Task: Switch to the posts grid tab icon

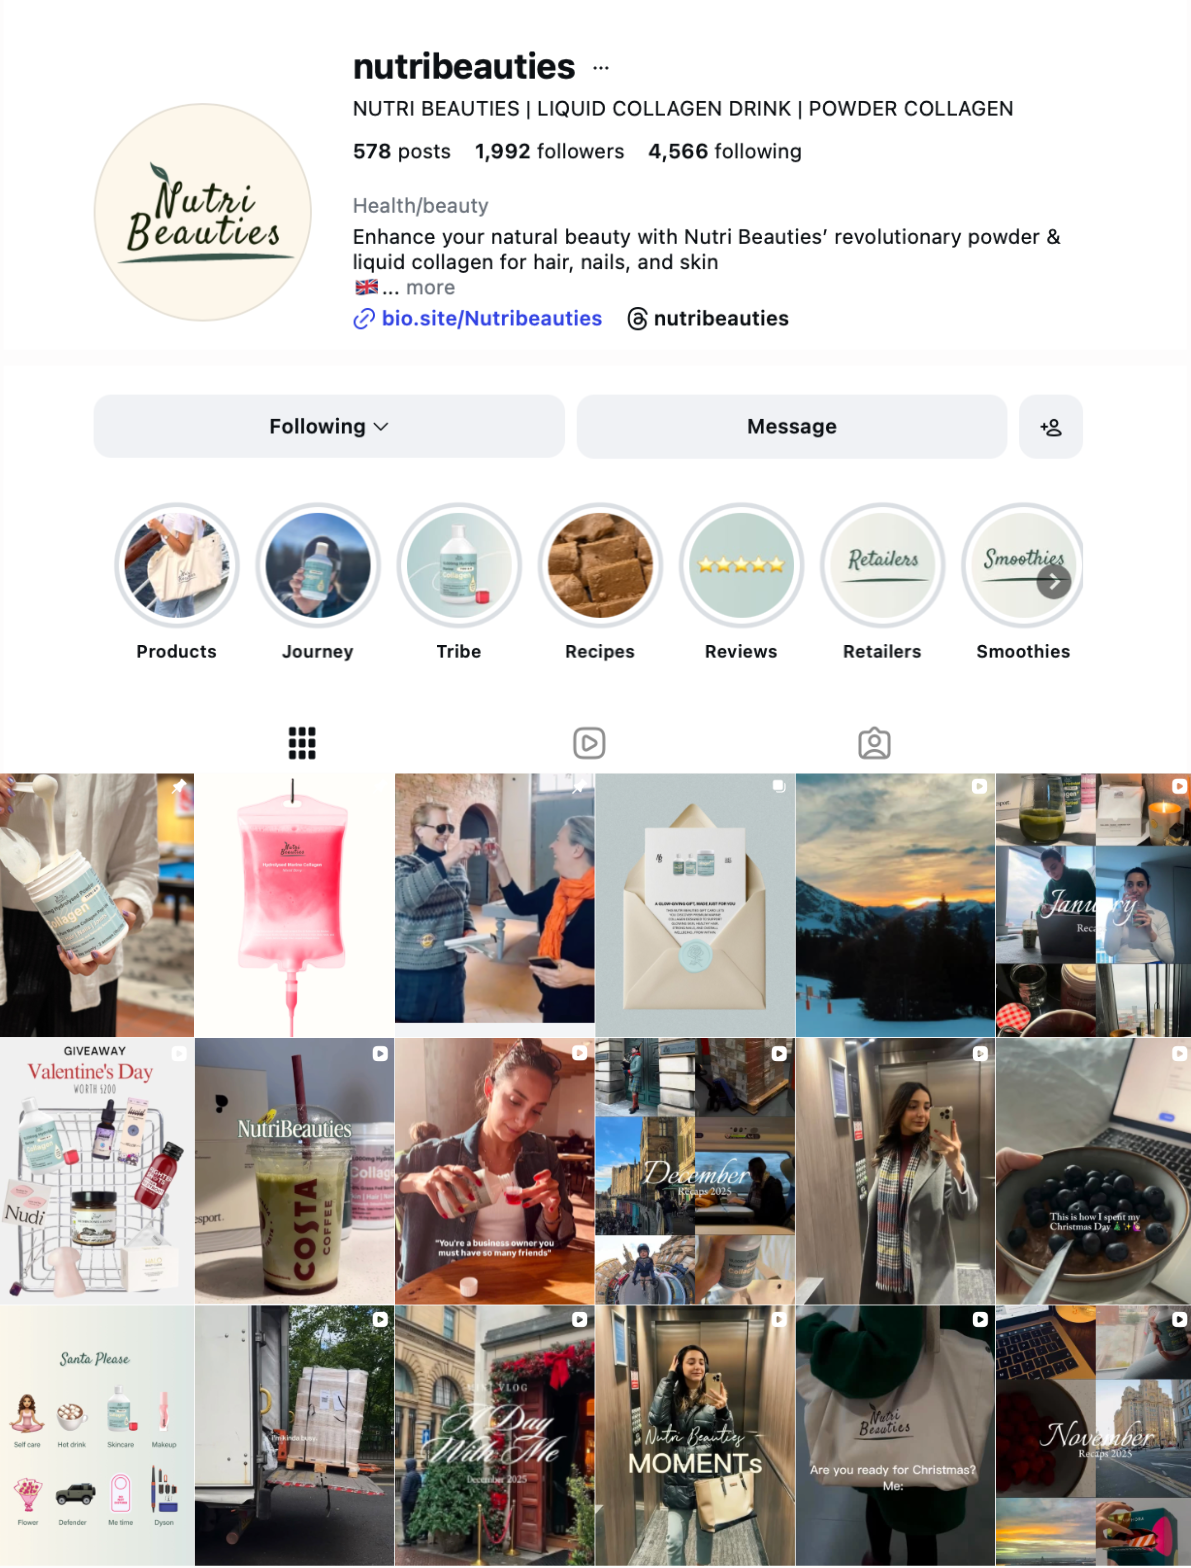Action: (x=302, y=743)
